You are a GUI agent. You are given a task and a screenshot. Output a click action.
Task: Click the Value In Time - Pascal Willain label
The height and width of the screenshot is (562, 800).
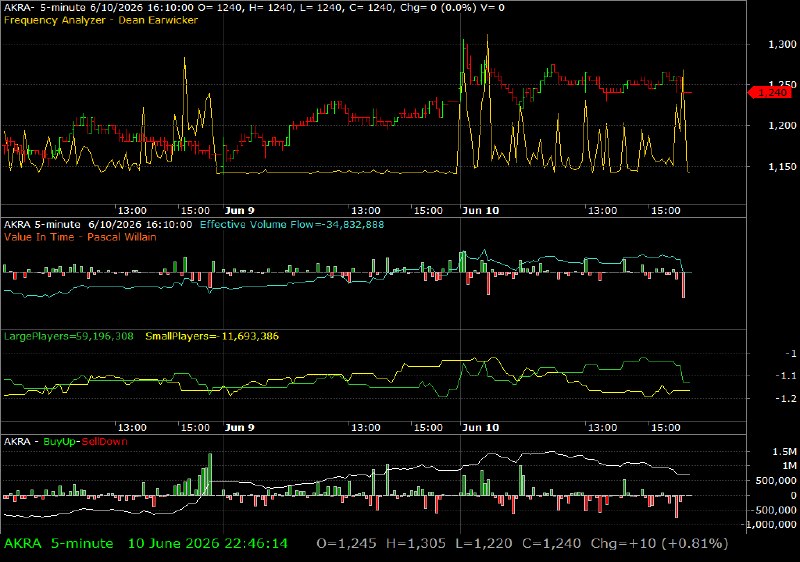click(80, 237)
